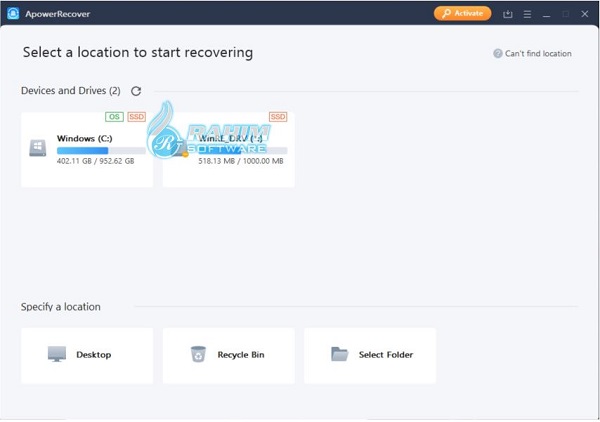Open the hamburger menu icon

point(527,14)
